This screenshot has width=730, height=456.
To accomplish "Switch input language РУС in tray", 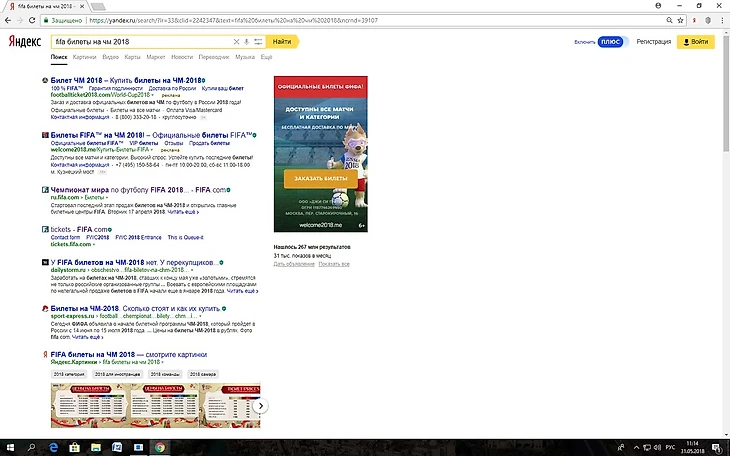I will click(x=670, y=448).
